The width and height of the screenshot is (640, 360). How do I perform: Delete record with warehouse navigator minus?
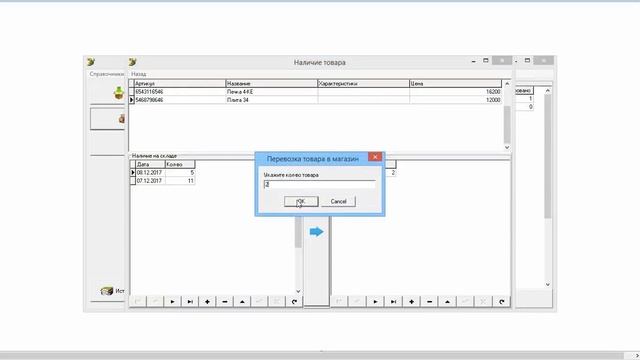[x=225, y=302]
